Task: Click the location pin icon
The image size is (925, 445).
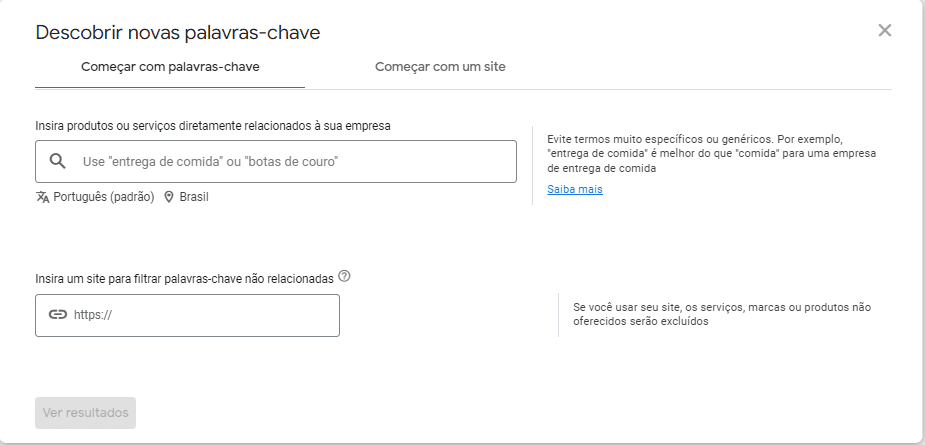Action: (169, 197)
